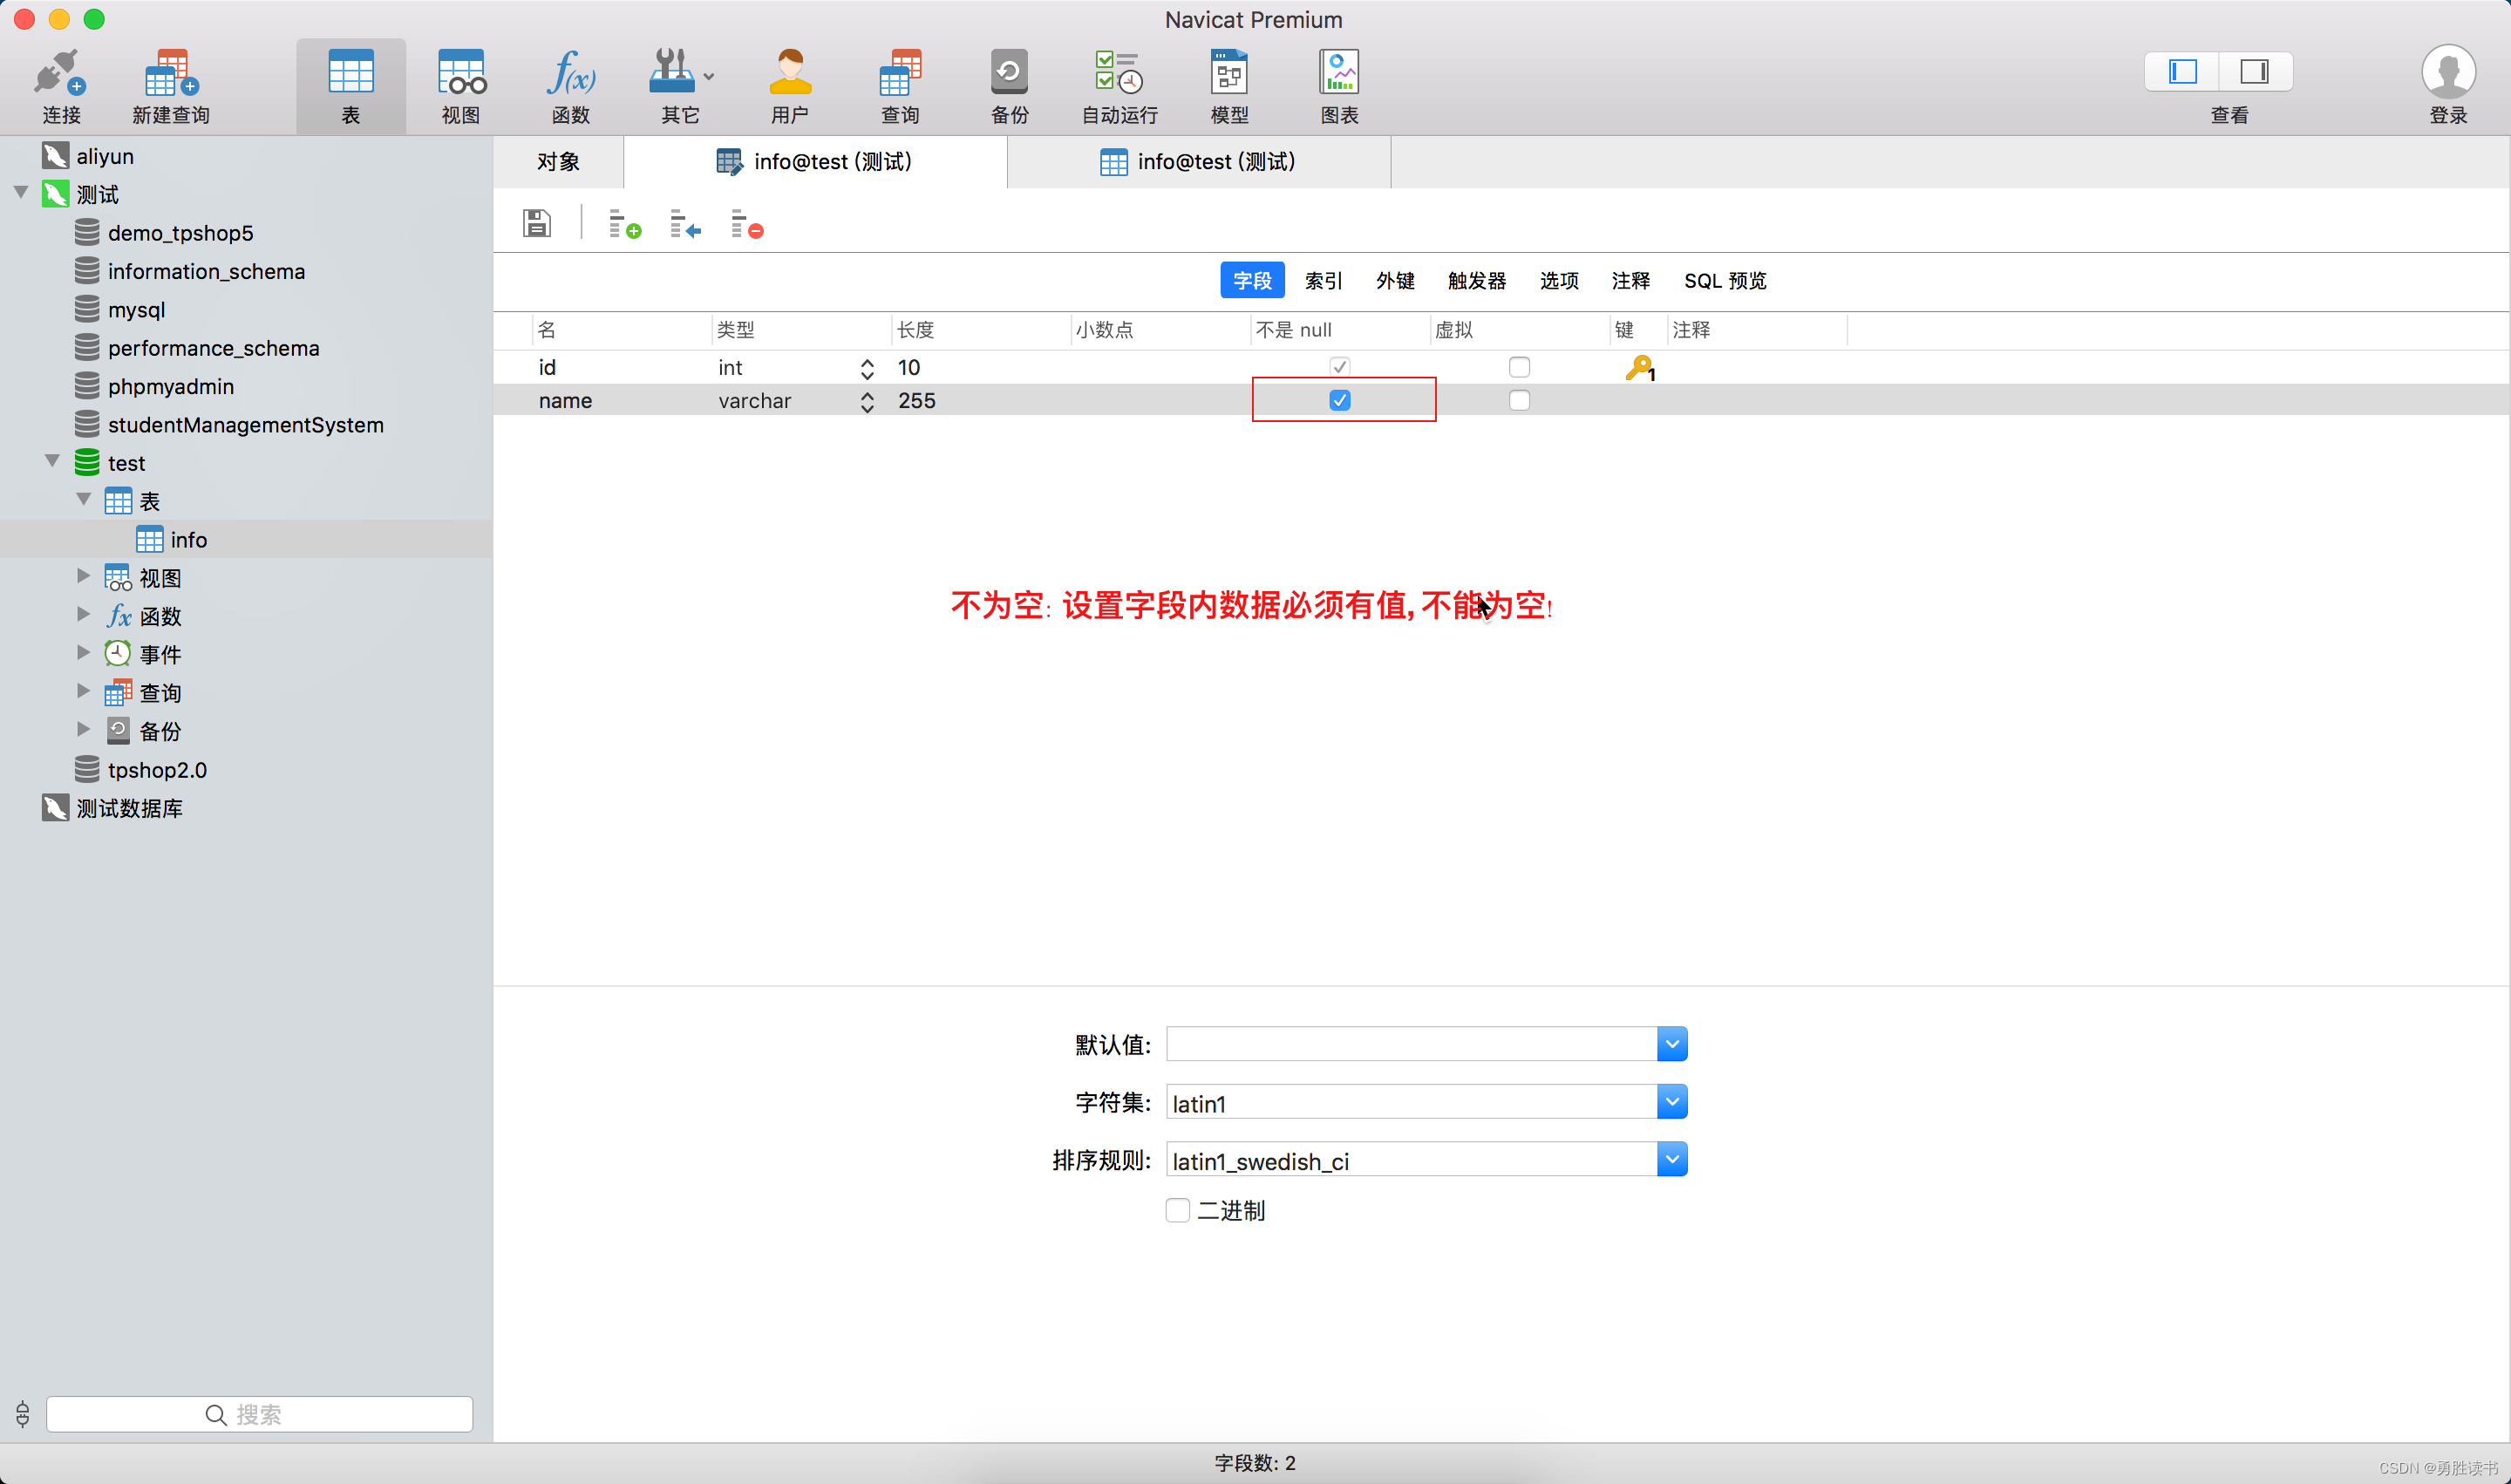Enable 虚拟 checkbox for id field
The width and height of the screenshot is (2511, 1484).
pyautogui.click(x=1519, y=365)
